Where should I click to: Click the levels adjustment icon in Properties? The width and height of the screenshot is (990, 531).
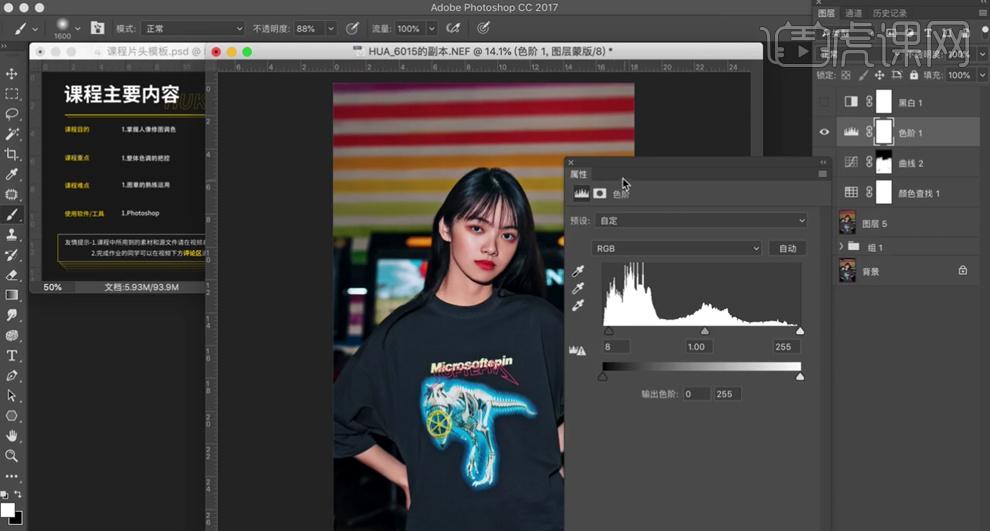581,193
